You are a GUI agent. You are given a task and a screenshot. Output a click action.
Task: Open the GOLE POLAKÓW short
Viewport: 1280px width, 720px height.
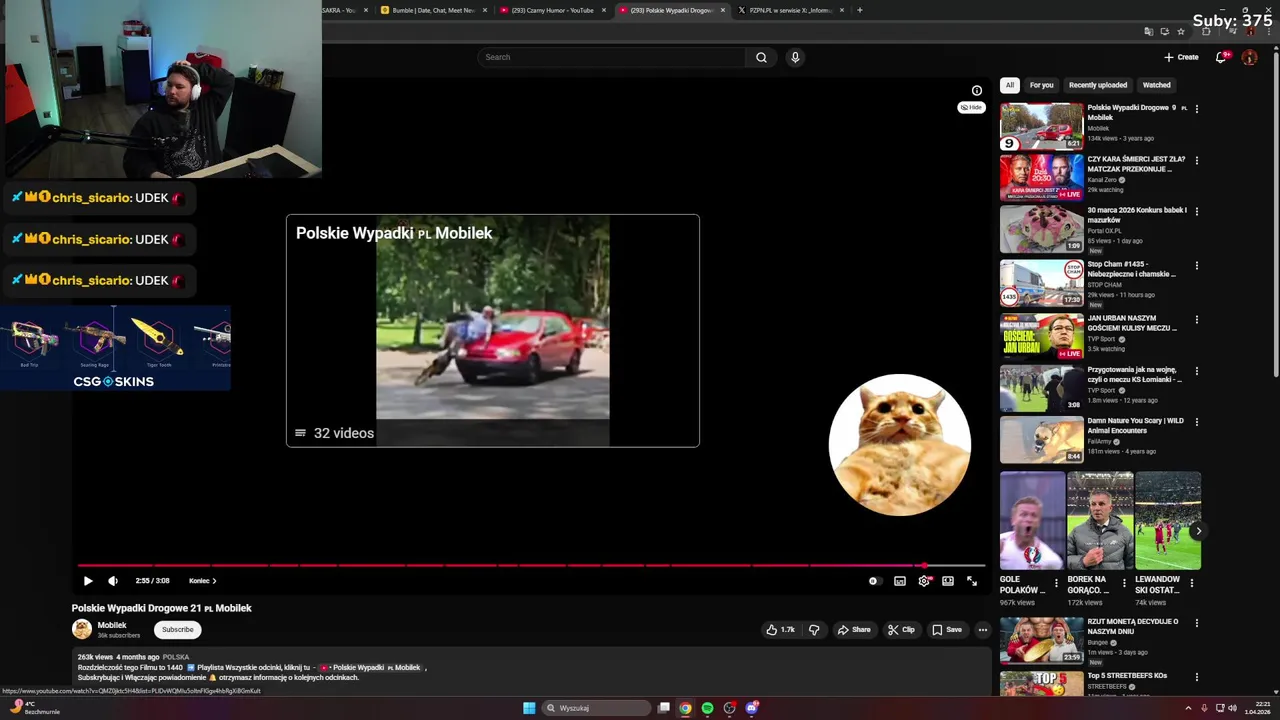(1032, 521)
